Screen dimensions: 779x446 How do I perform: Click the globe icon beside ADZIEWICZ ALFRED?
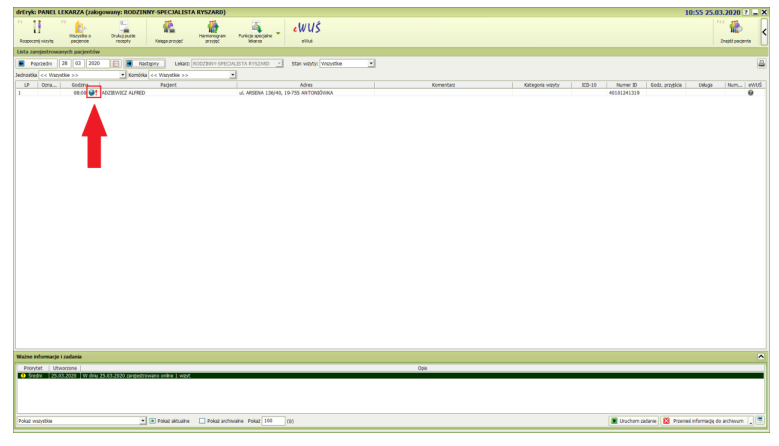(93, 93)
